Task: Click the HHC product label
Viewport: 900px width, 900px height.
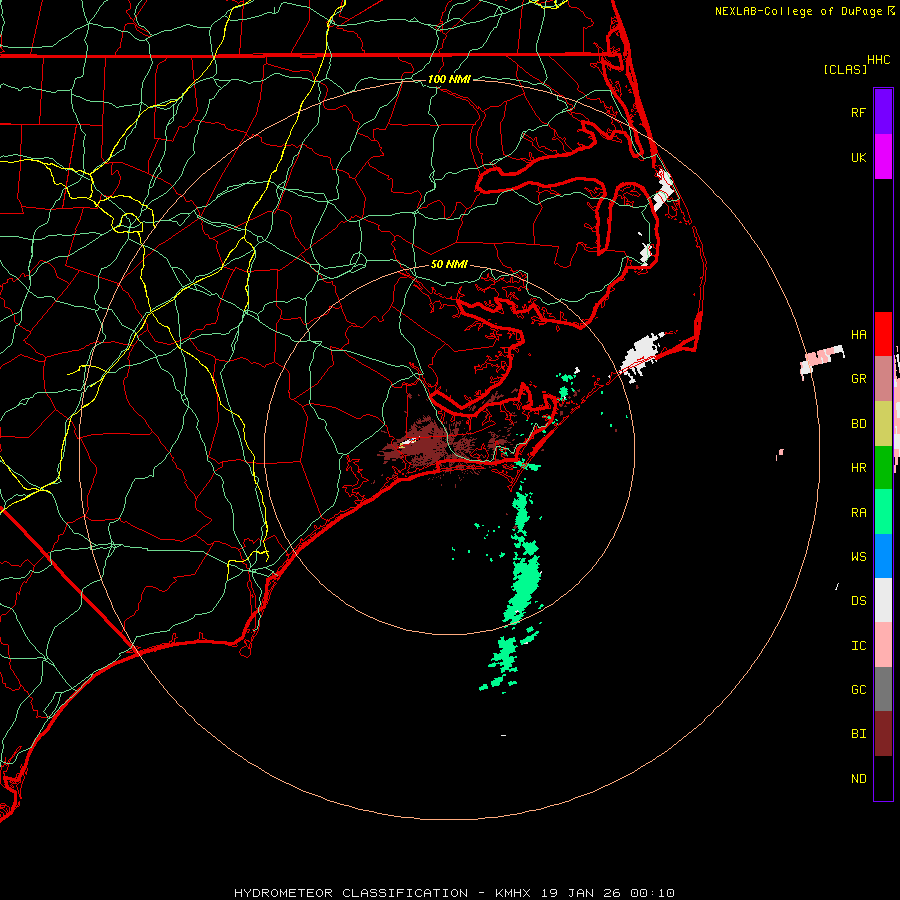Action: click(878, 60)
